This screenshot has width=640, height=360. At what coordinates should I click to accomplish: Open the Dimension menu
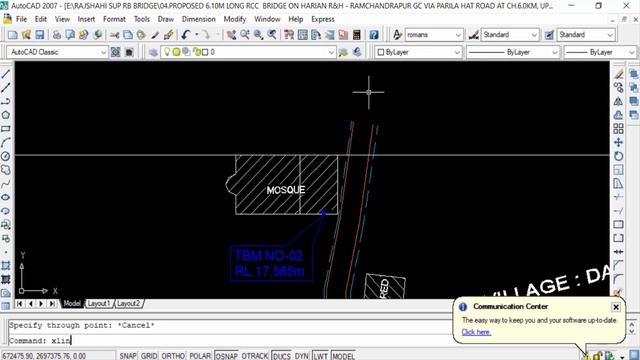pos(199,19)
